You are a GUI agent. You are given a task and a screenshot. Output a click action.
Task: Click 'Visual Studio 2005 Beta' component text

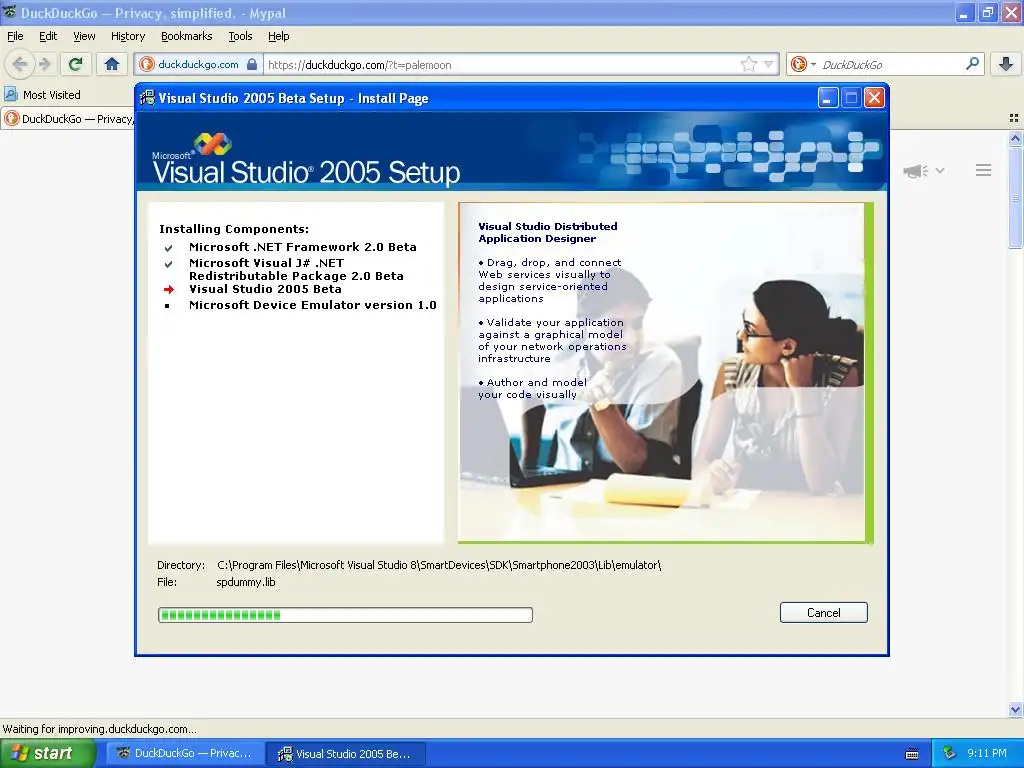coord(265,289)
